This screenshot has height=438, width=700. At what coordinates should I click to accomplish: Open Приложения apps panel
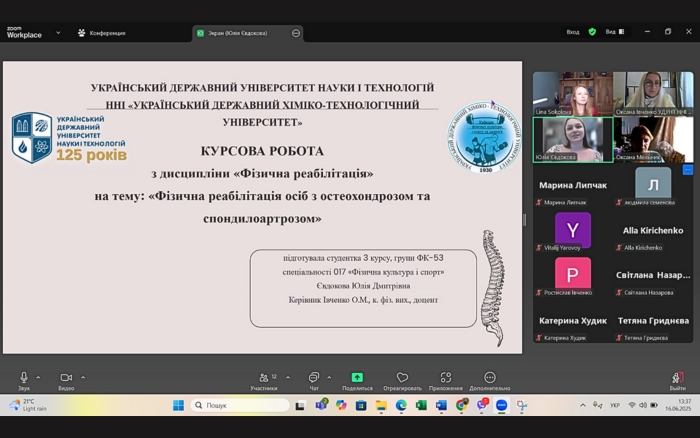(x=446, y=380)
